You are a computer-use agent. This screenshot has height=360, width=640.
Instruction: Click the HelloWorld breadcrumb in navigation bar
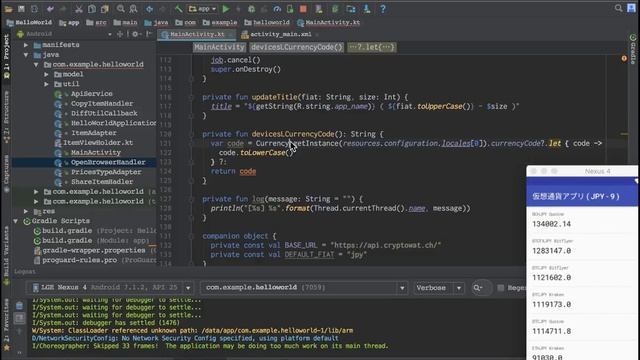click(29, 22)
